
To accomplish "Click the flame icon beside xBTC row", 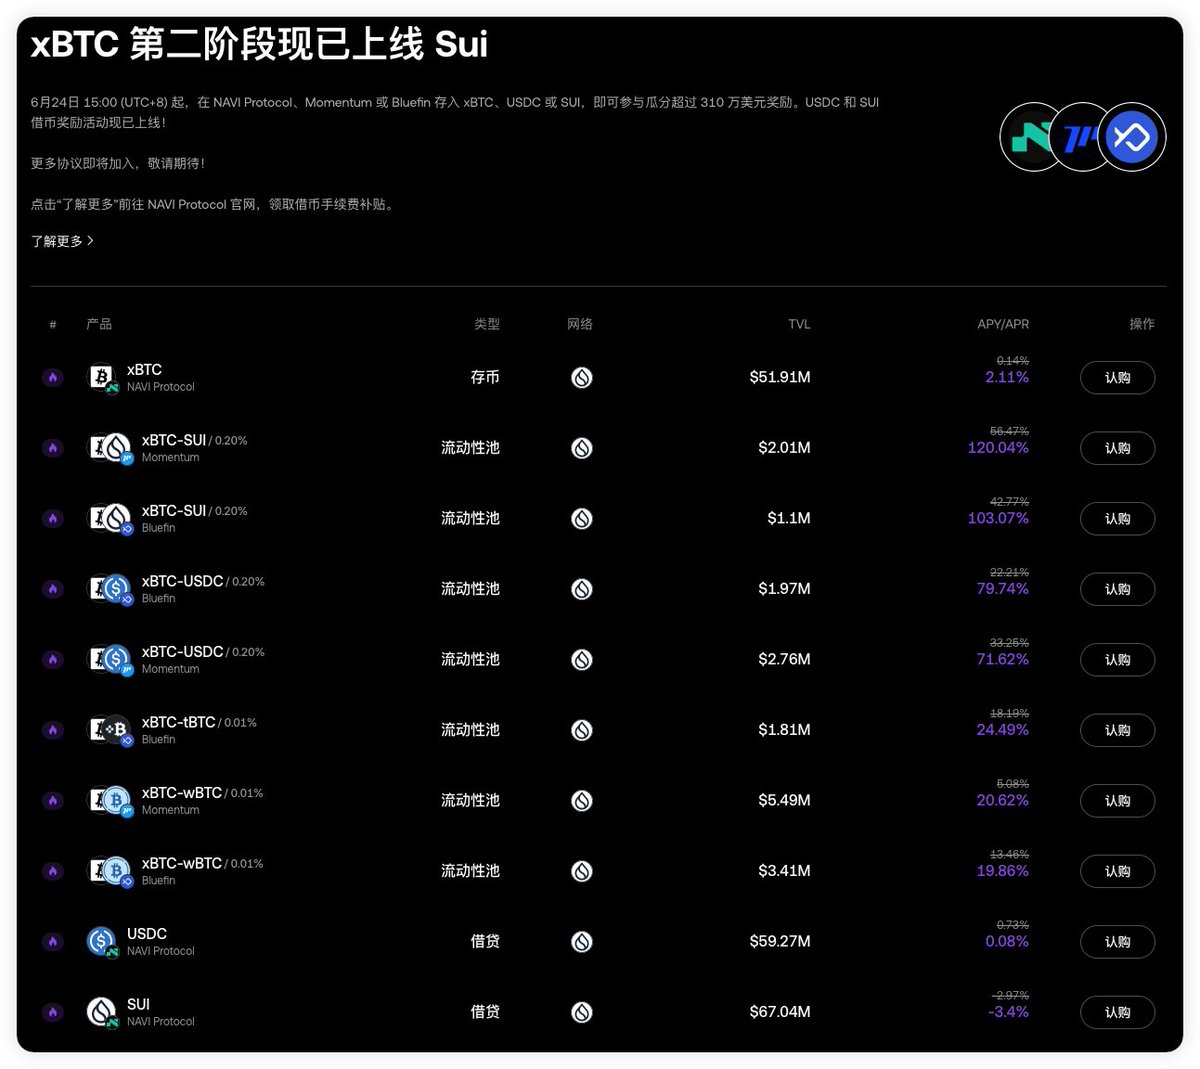I will 53,378.
